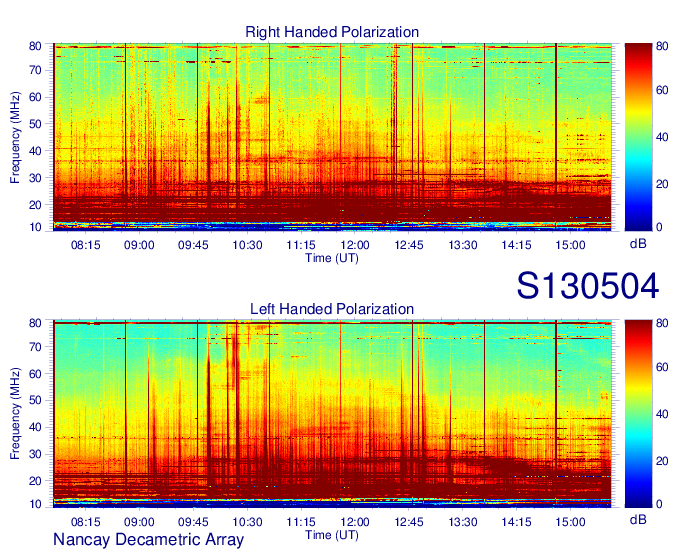
Task: Click Frequency (MHz) axis label of Left Handed plot
Action: (15, 414)
